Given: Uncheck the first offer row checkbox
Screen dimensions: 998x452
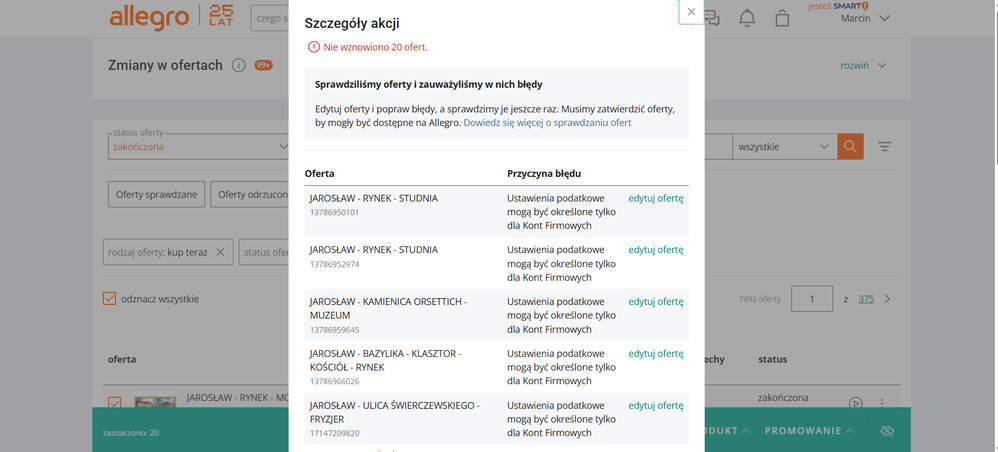Looking at the screenshot, I should [114, 402].
